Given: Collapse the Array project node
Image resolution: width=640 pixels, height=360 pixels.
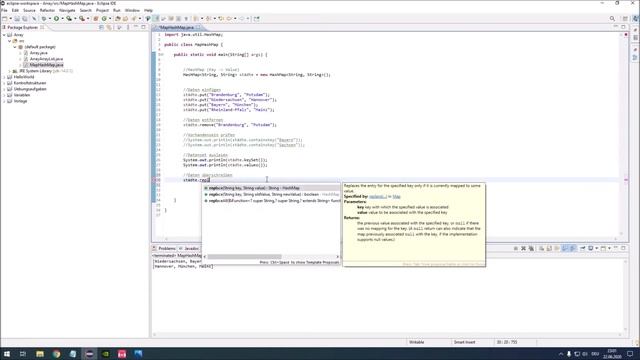Looking at the screenshot, I should point(4,35).
